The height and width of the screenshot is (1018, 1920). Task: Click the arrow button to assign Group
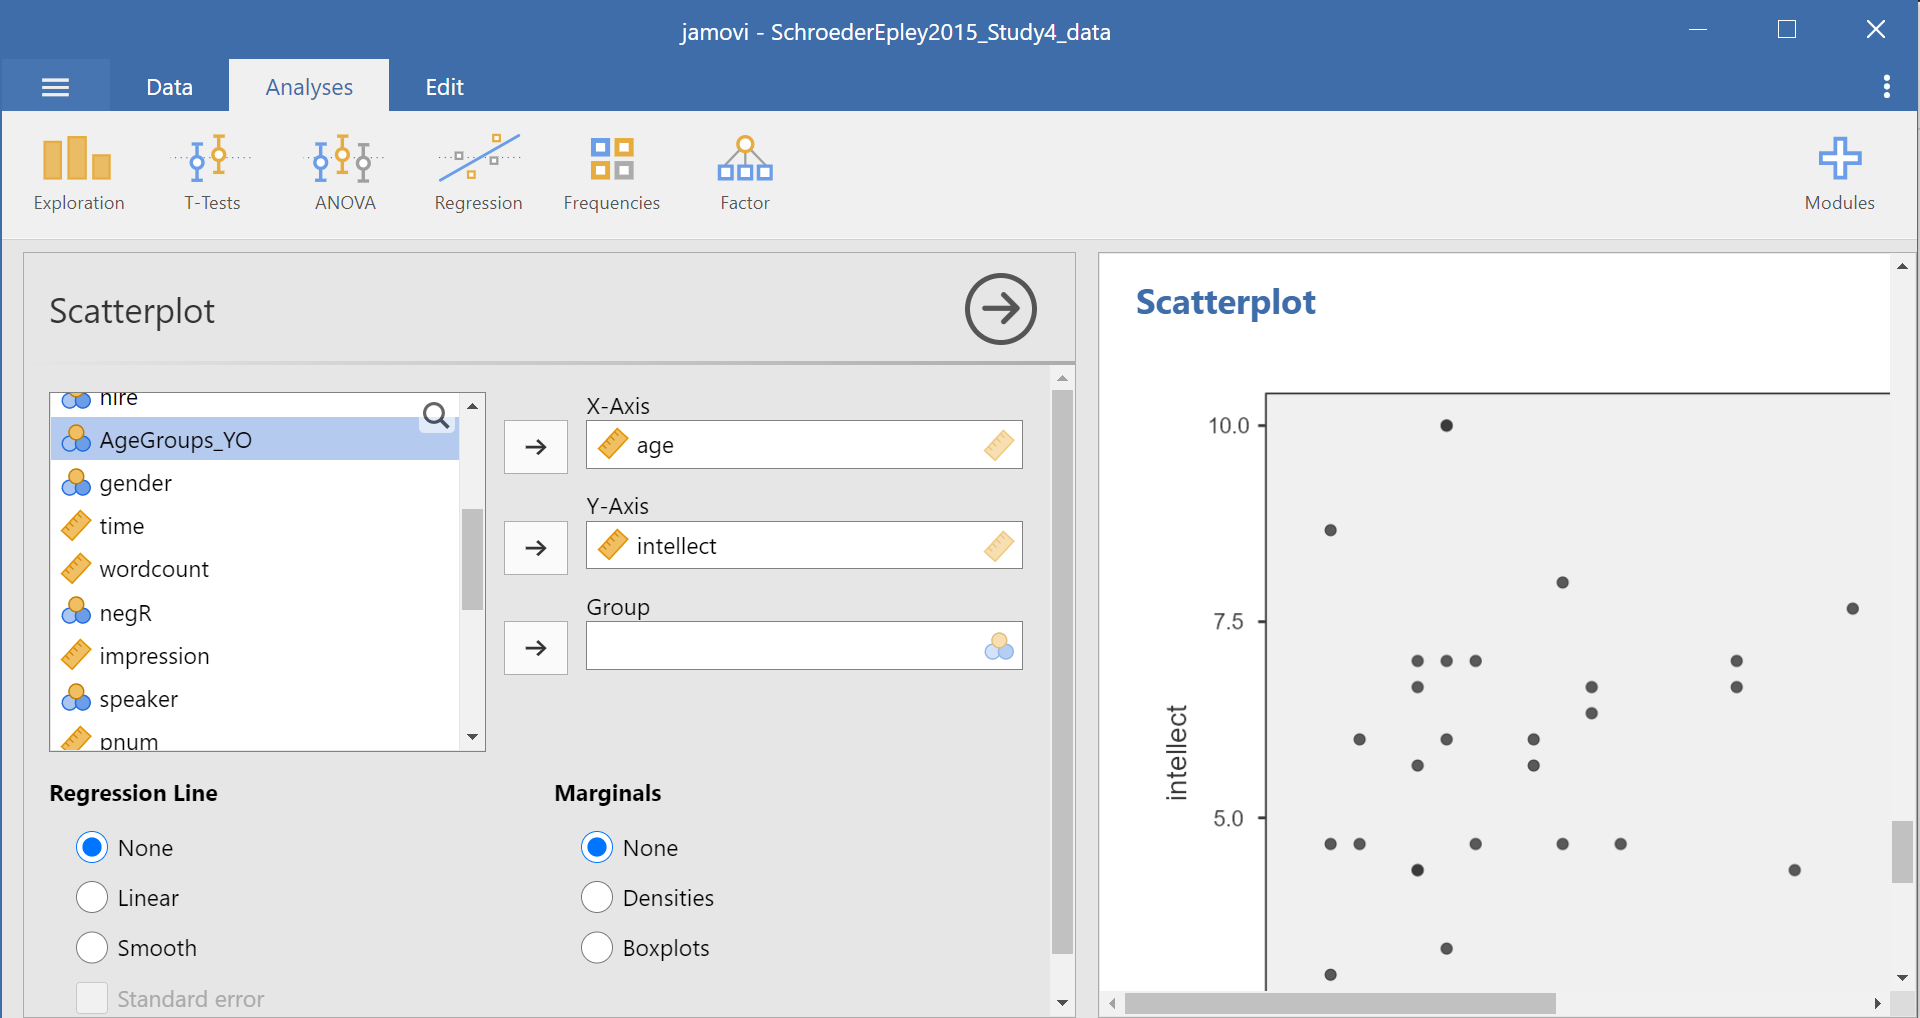[536, 648]
